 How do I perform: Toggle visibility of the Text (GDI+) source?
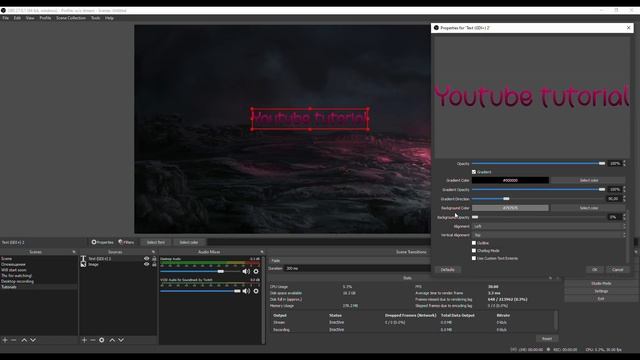[147, 258]
